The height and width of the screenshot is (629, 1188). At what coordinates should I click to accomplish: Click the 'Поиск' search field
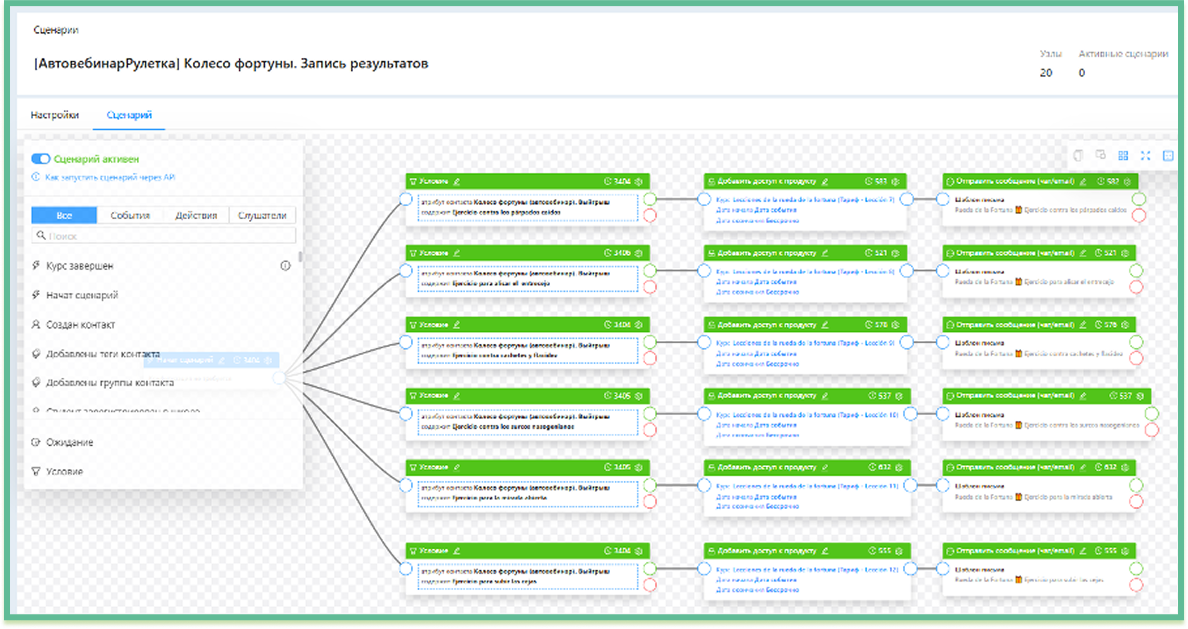[165, 236]
